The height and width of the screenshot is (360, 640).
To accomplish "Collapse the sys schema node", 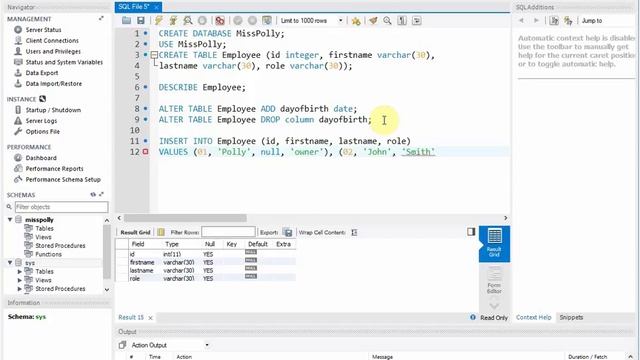I will pos(10,263).
